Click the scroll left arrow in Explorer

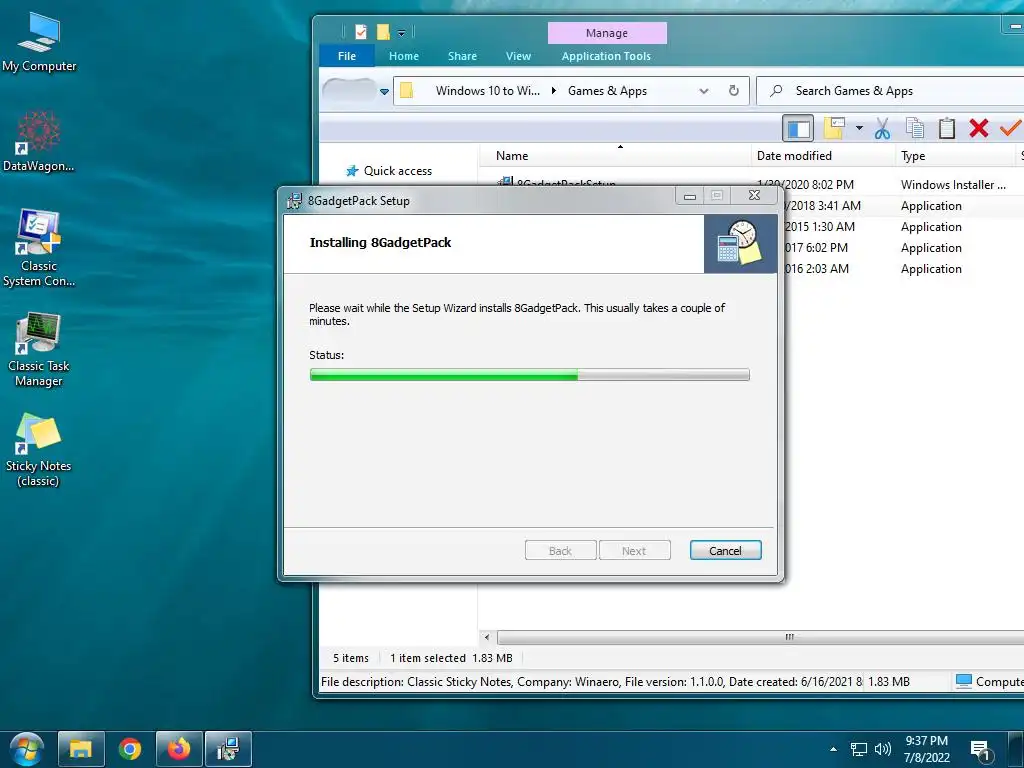pyautogui.click(x=487, y=637)
